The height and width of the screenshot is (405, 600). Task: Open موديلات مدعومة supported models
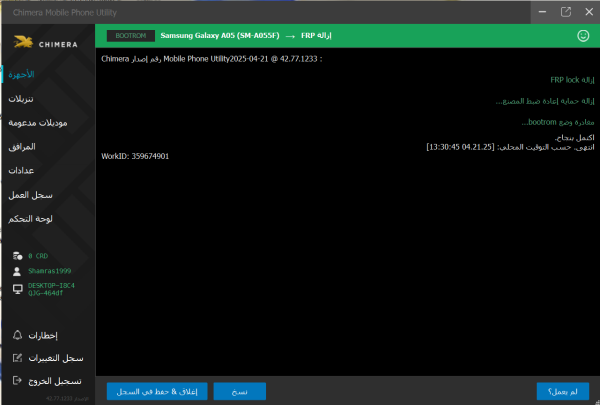click(38, 123)
